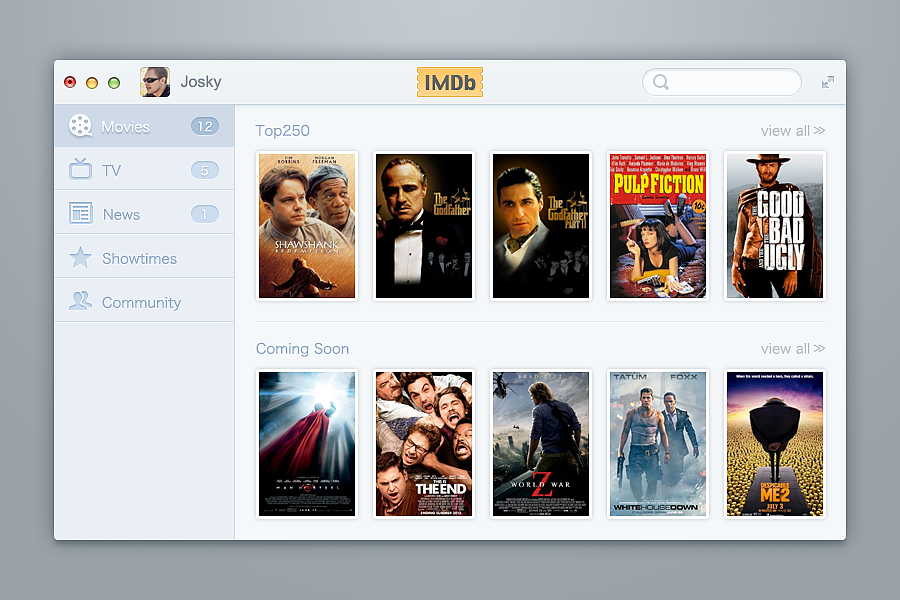This screenshot has height=600, width=900.
Task: Open the Shawshank Redemption poster
Action: [x=307, y=226]
